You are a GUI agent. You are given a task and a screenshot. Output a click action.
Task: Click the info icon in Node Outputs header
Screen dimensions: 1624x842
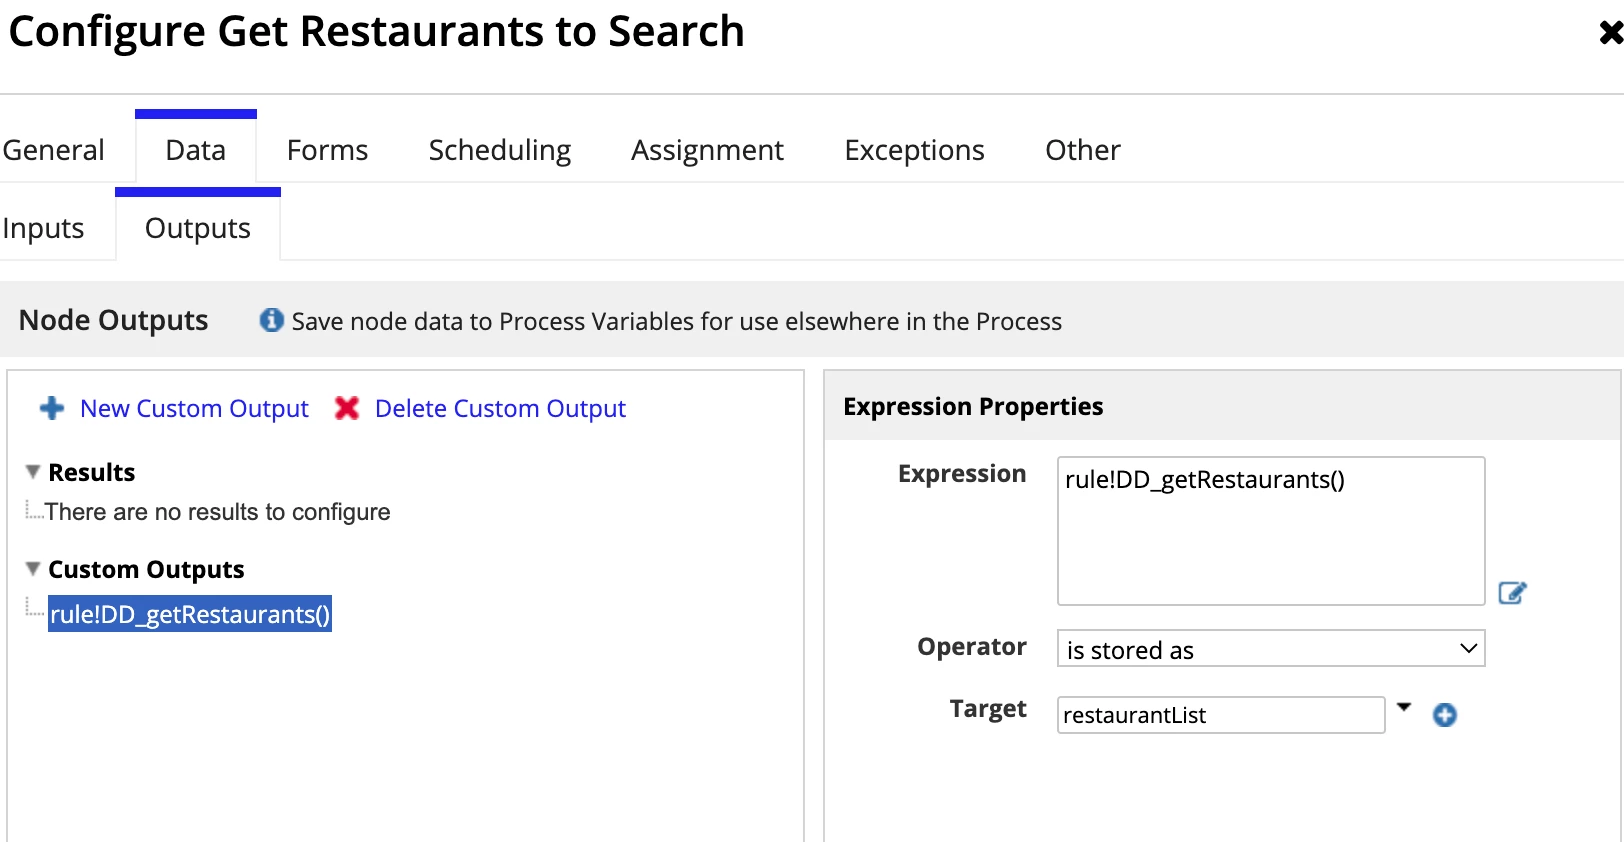click(x=271, y=320)
